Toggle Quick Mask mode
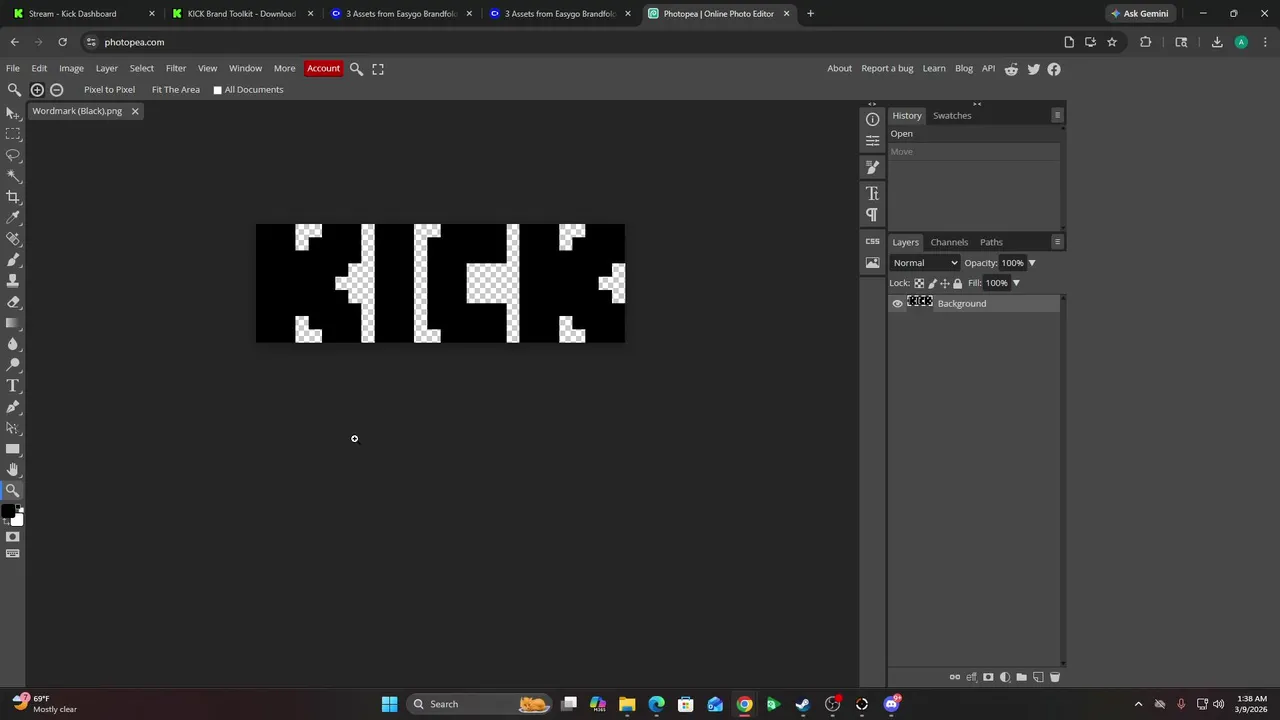This screenshot has width=1280, height=720. pos(13,537)
